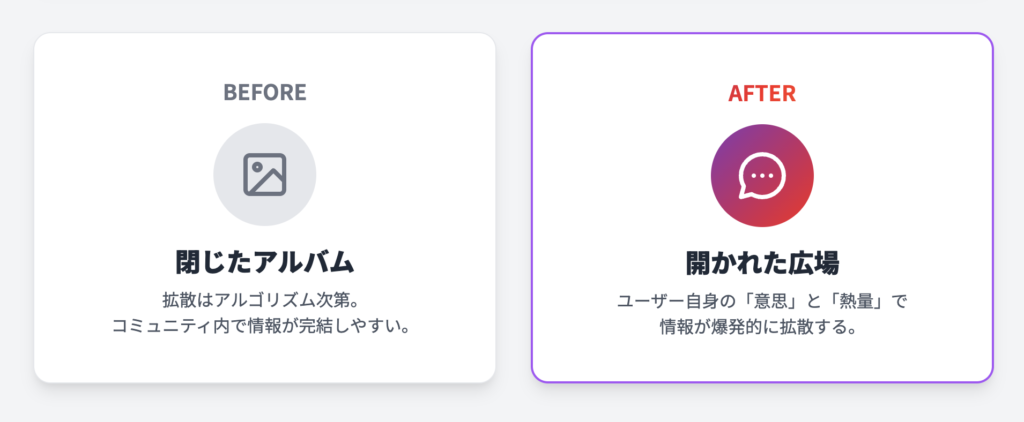Click the line ユーザー自身の「意思」と「熱量」で

(762, 302)
